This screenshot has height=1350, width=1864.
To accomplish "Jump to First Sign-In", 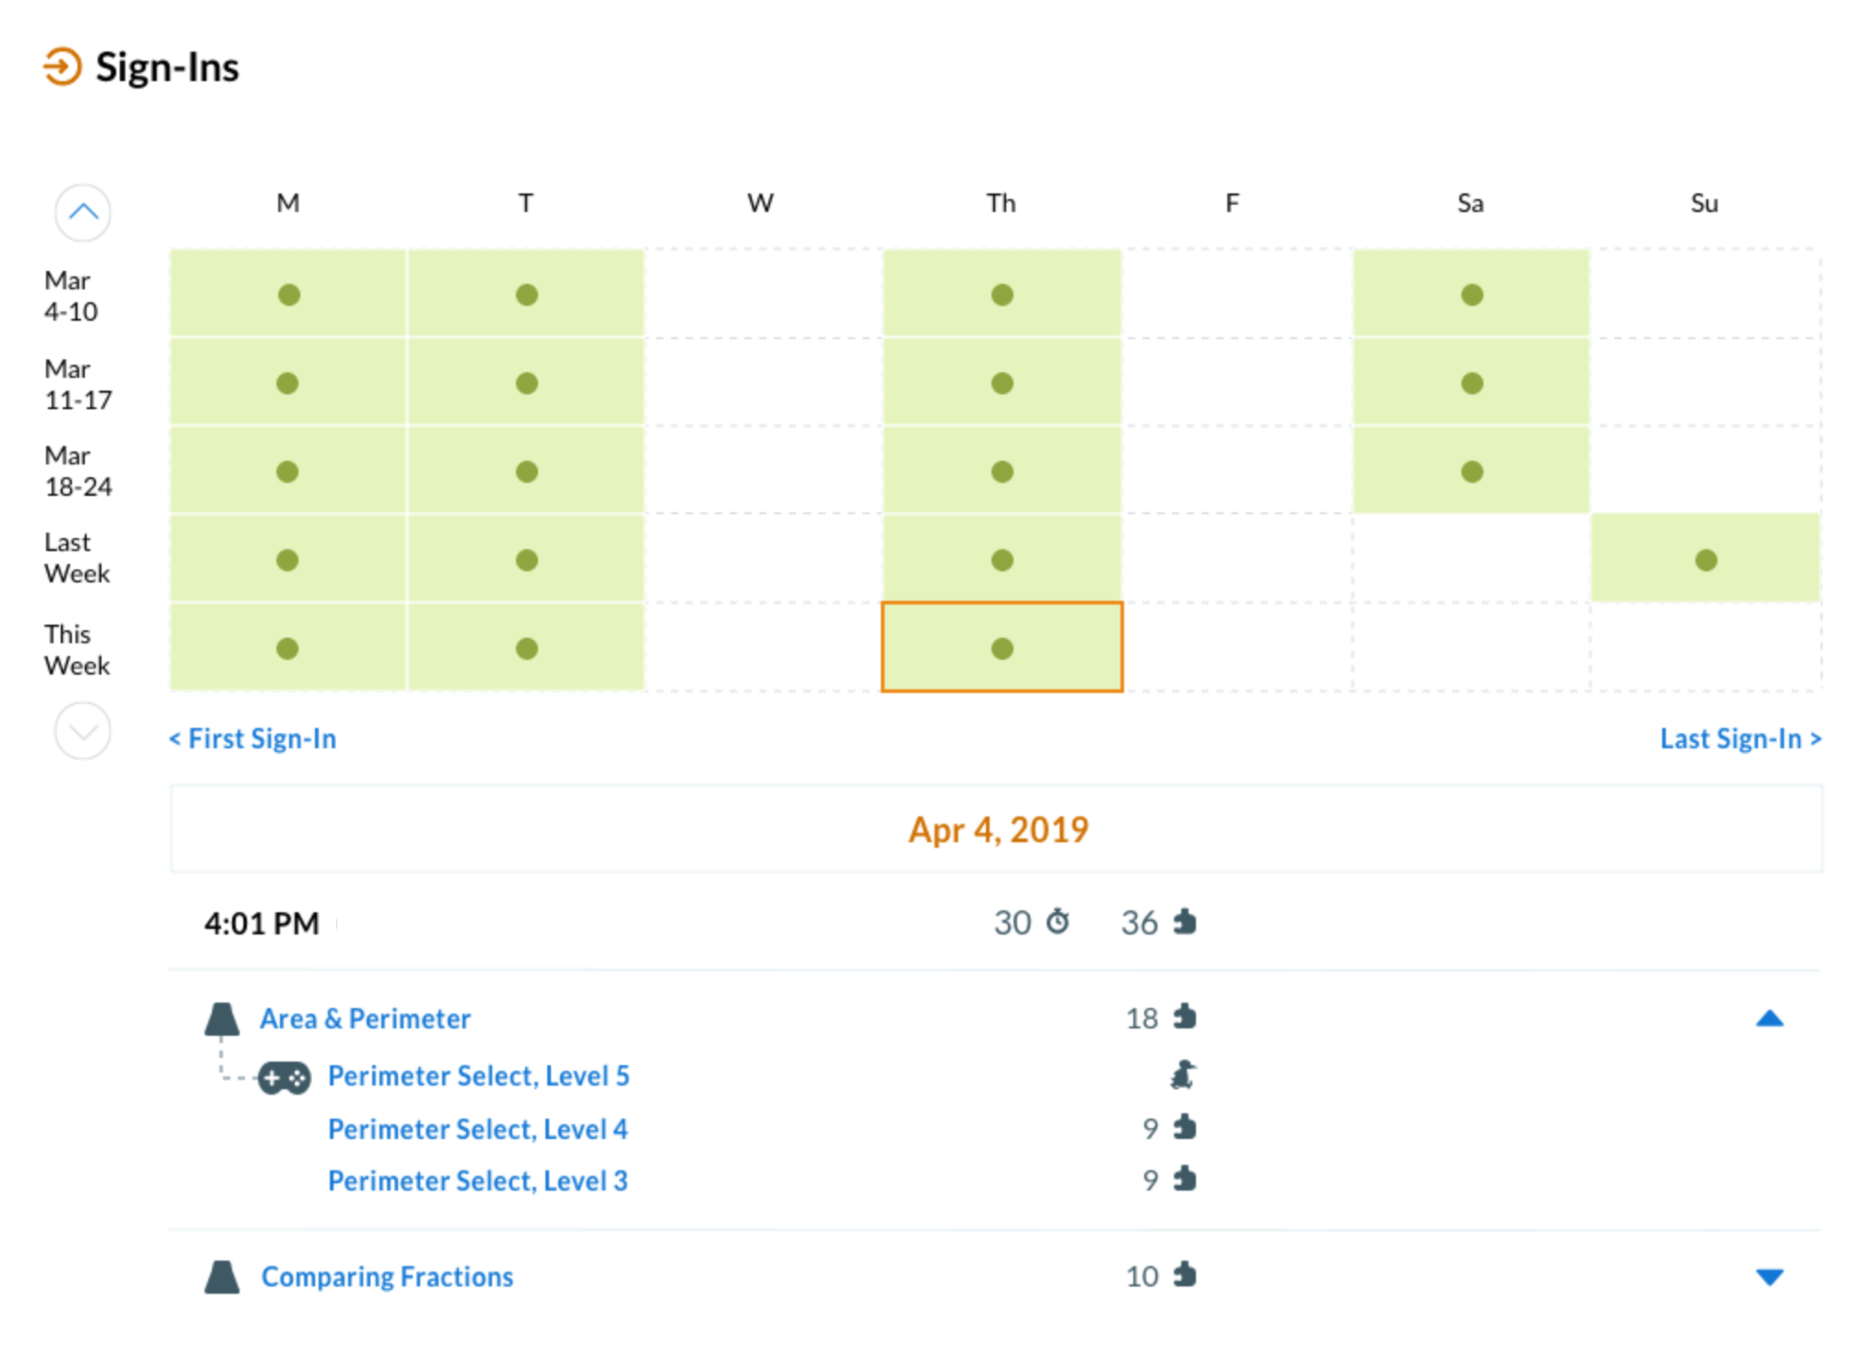I will [253, 739].
